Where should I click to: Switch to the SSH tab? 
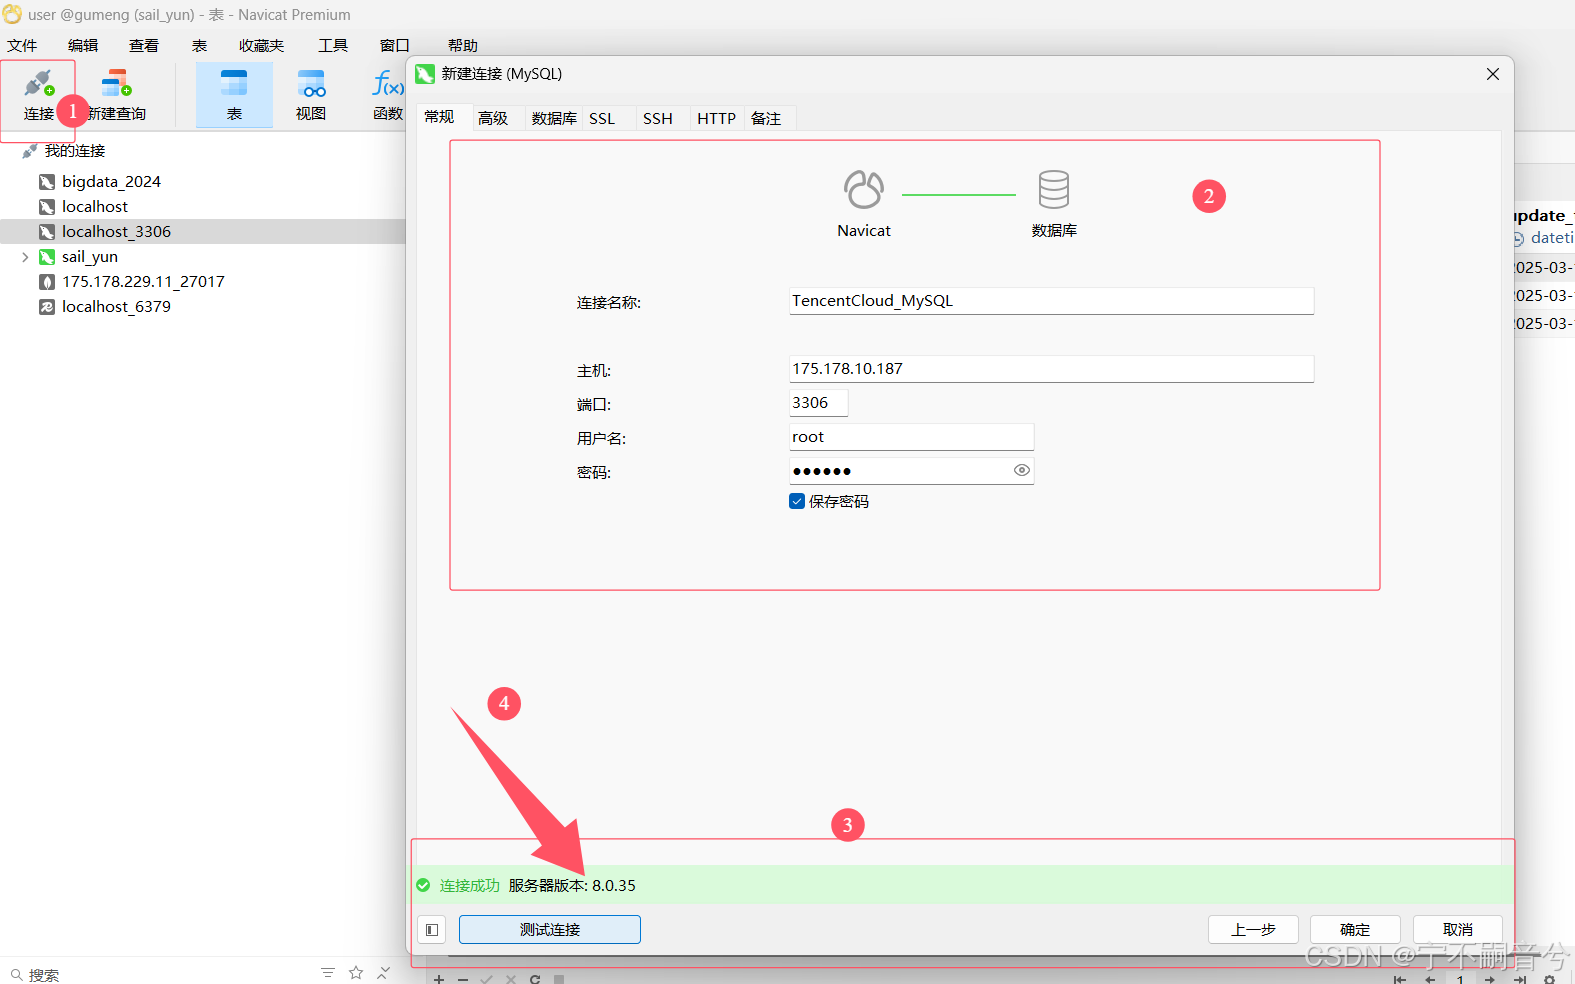[x=658, y=118]
